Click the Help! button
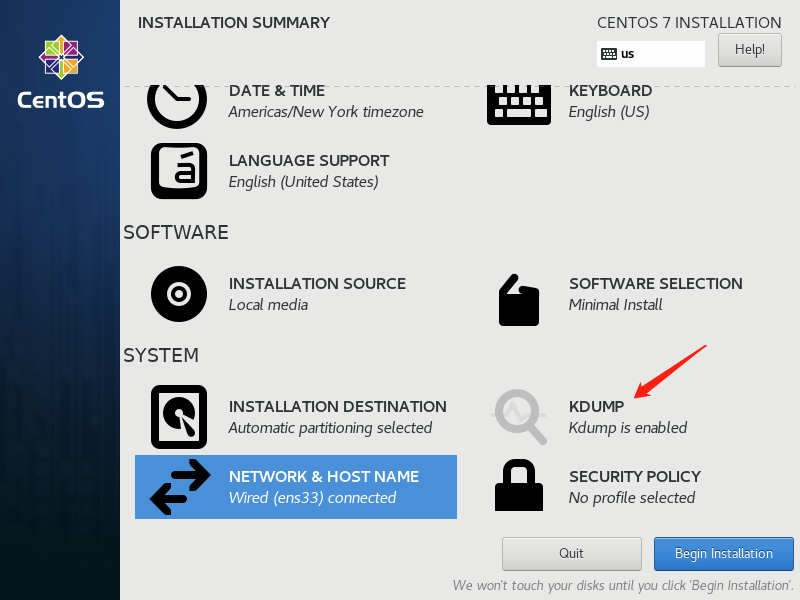 749,50
